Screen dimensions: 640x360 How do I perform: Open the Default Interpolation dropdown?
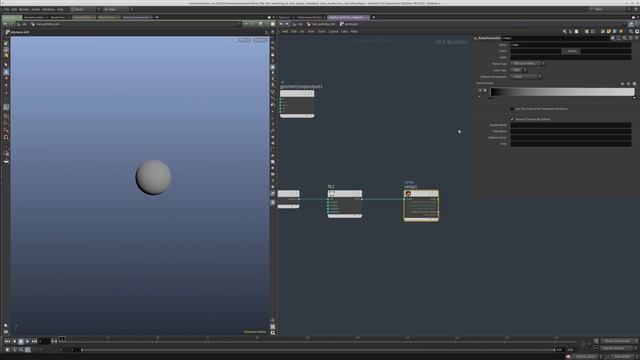coord(527,77)
